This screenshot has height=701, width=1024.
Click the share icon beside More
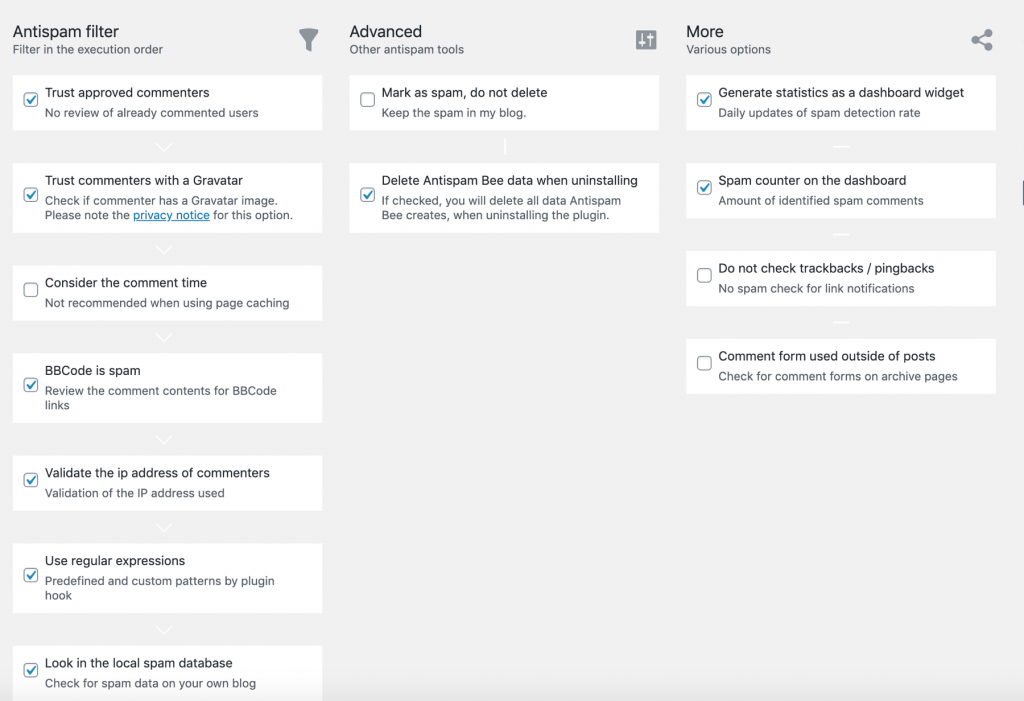pos(982,40)
